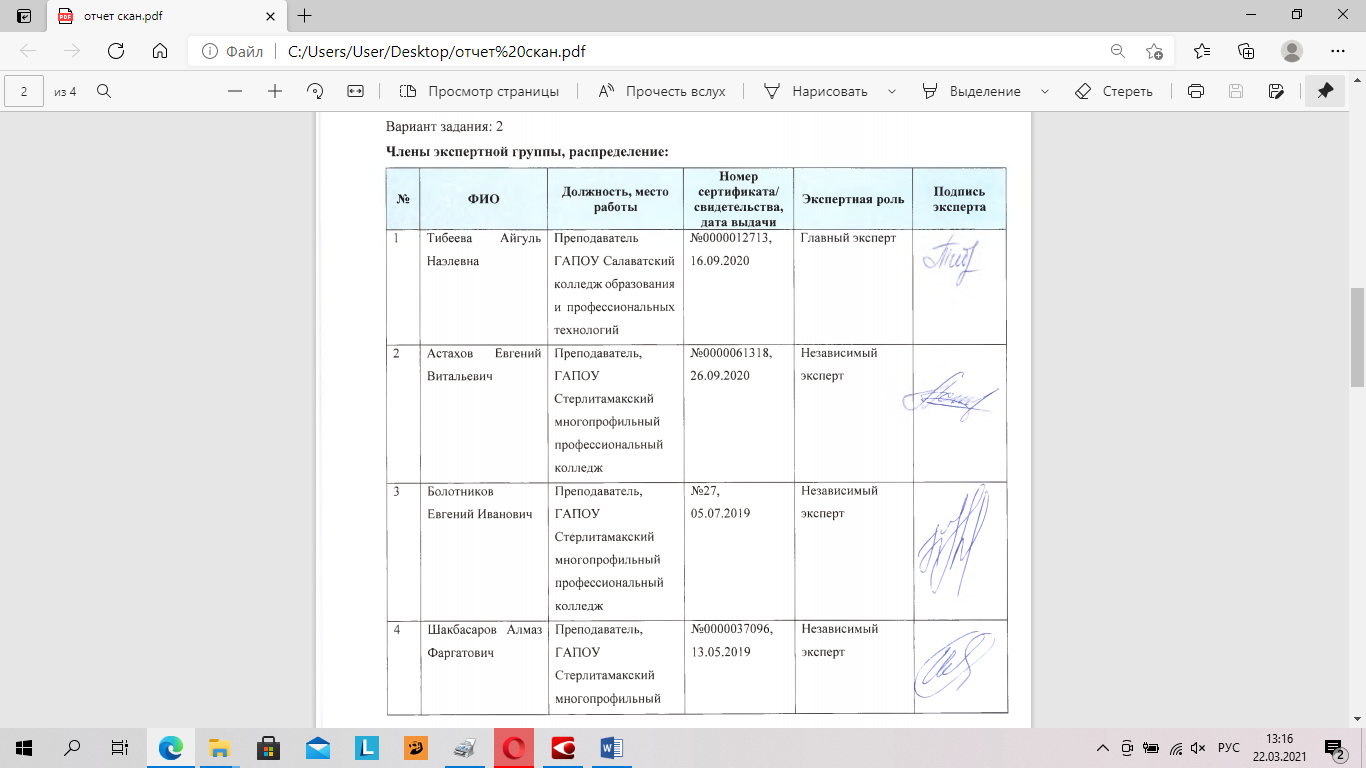Click the zoom out minus icon

(235, 91)
